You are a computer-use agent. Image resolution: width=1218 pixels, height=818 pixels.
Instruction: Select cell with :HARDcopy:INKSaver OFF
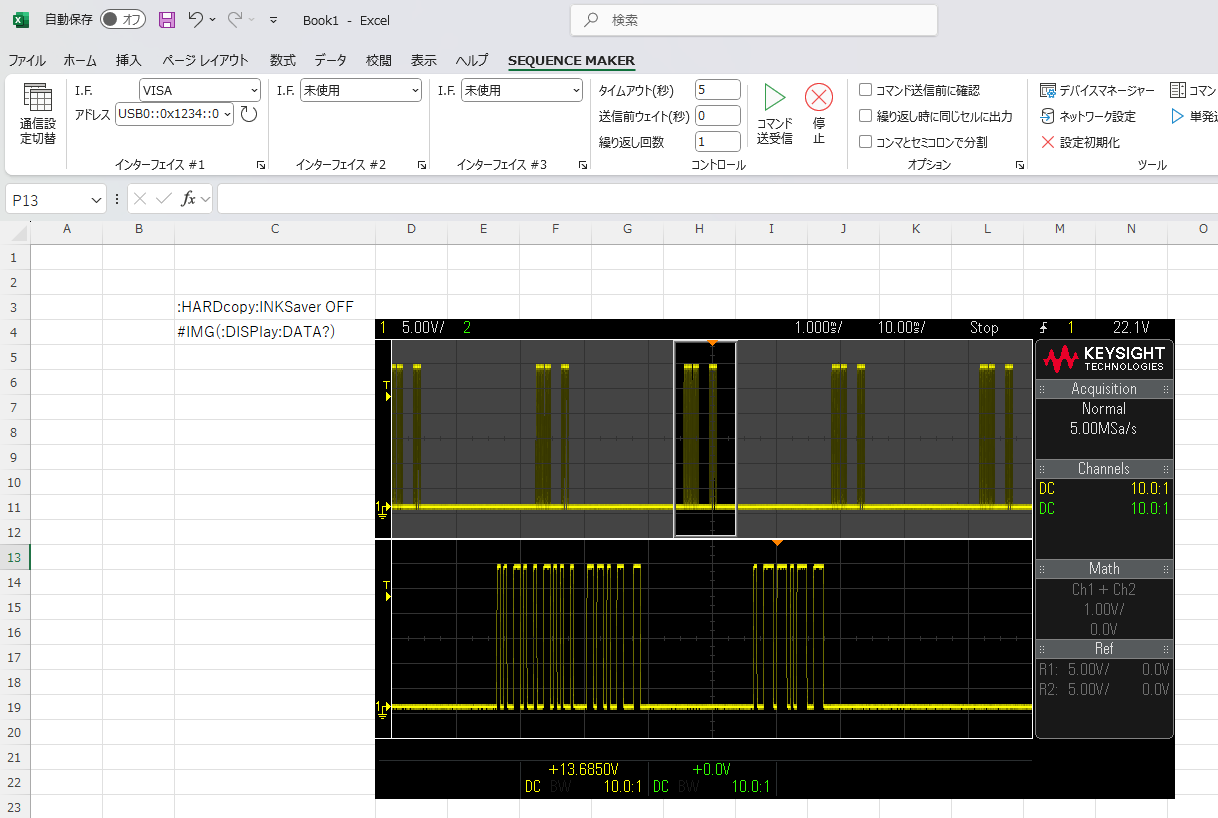pyautogui.click(x=275, y=307)
